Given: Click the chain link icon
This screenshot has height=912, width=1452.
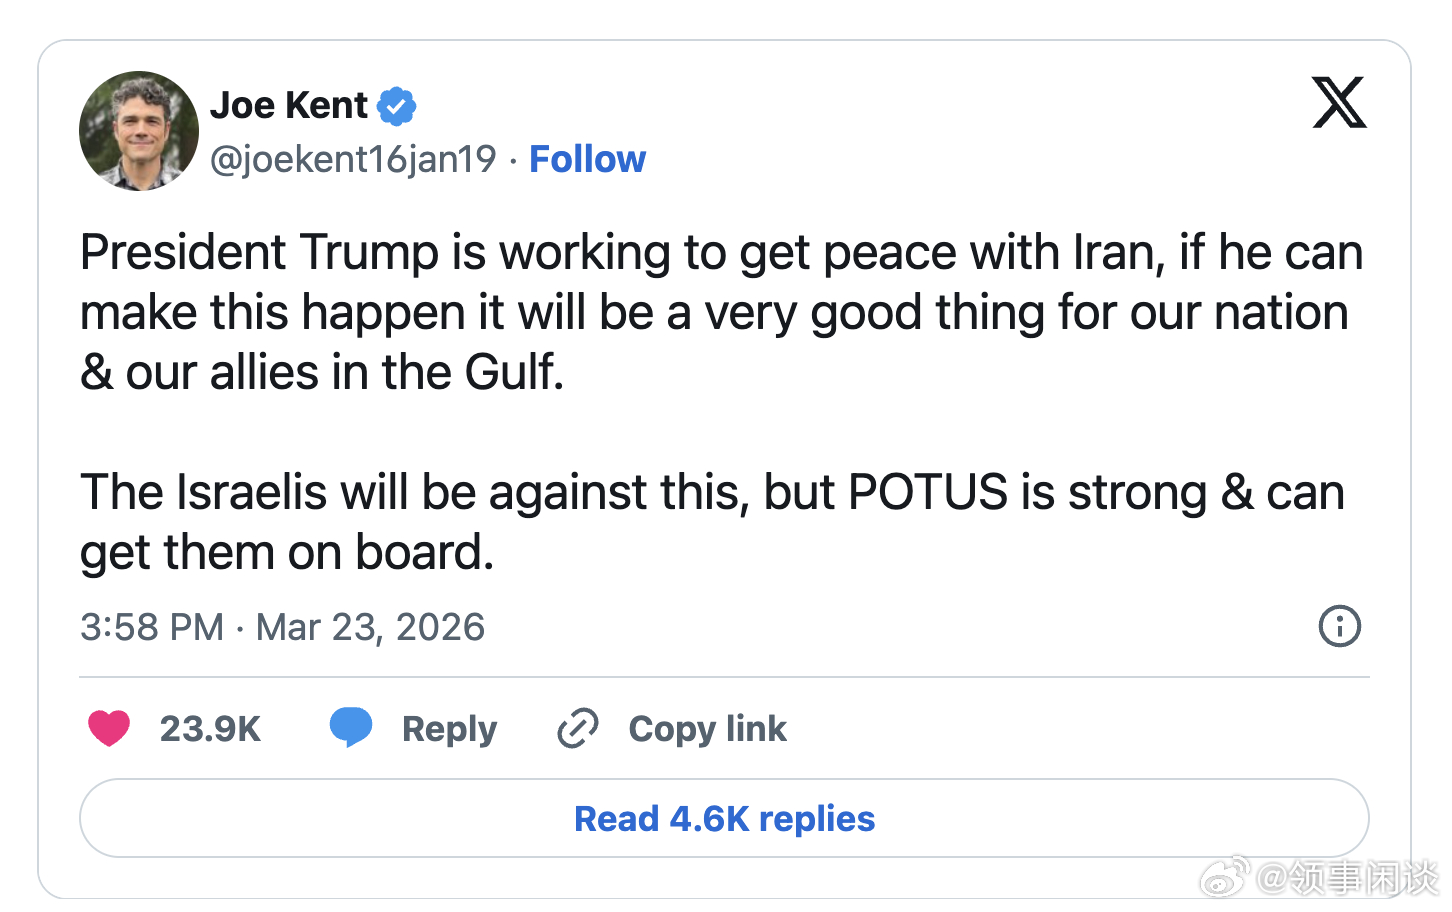Looking at the screenshot, I should point(578,728).
